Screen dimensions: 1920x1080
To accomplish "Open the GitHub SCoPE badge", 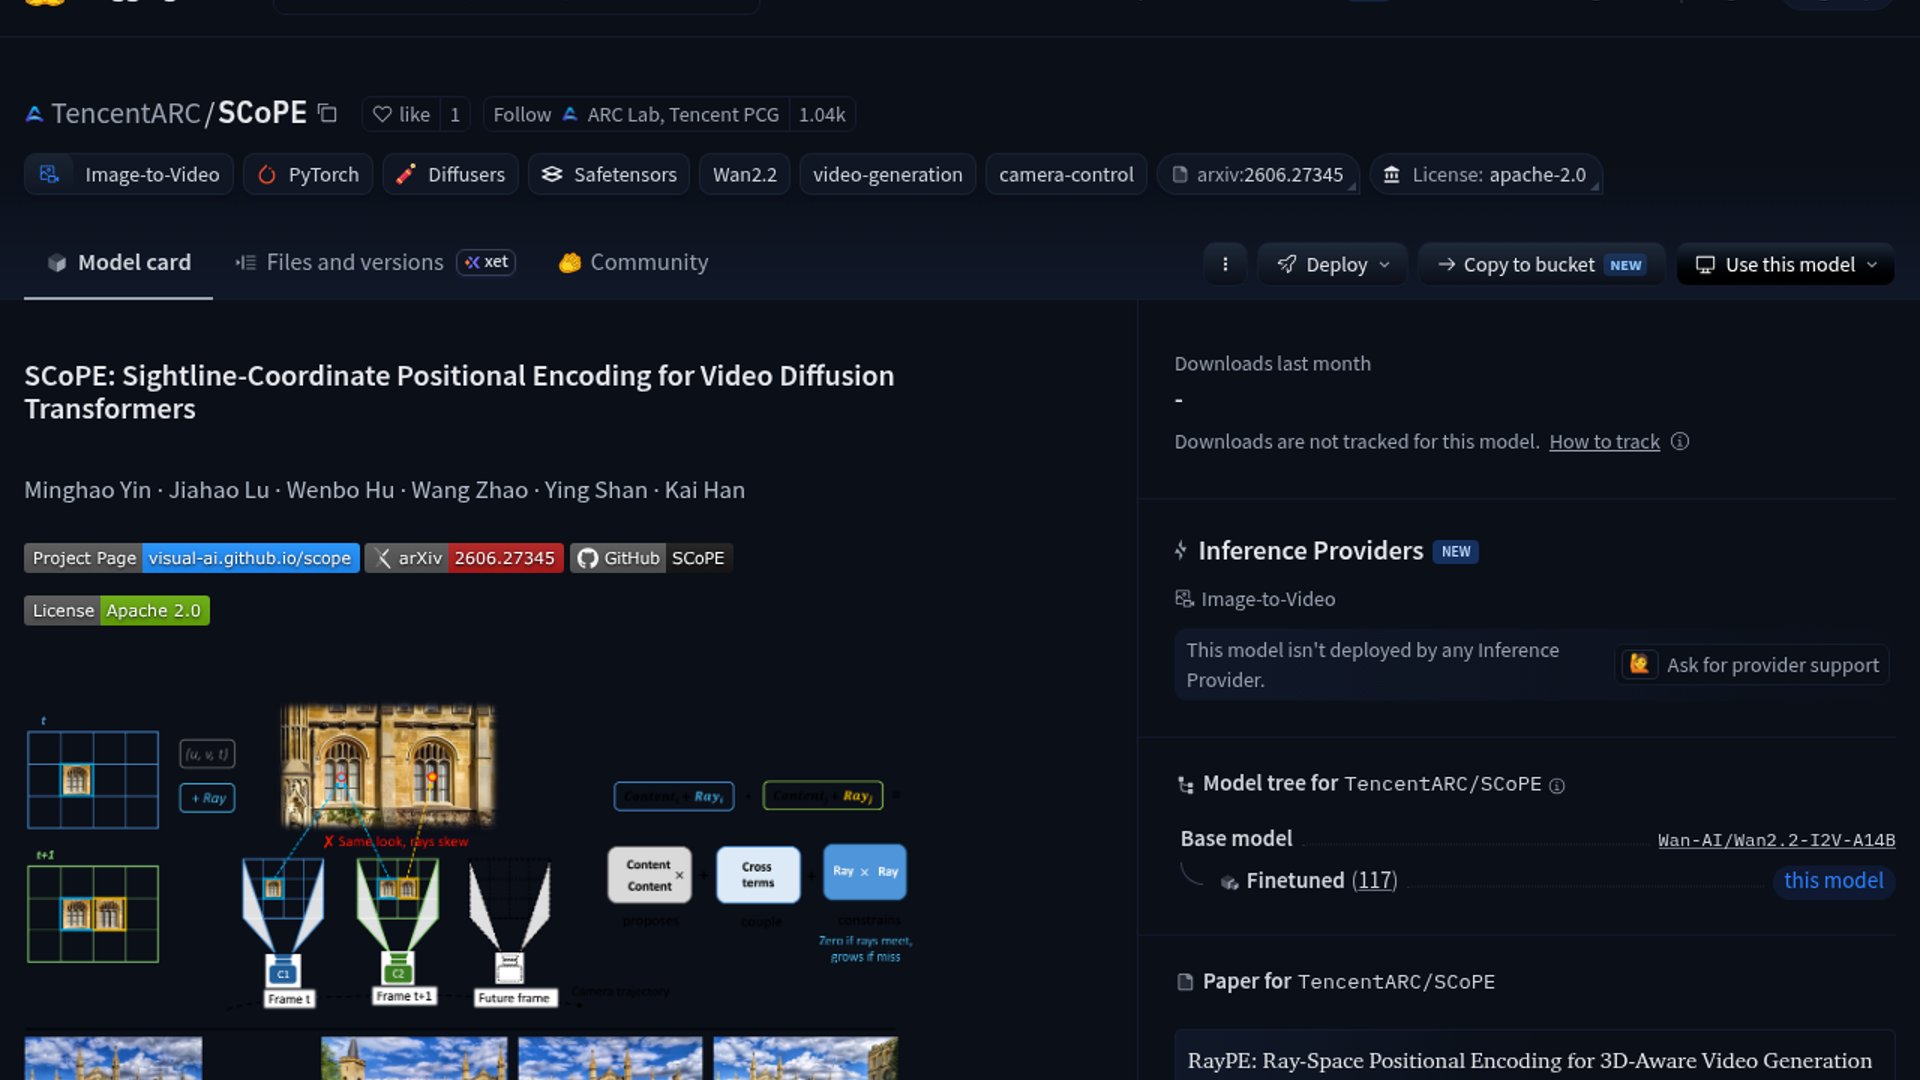I will click(651, 558).
